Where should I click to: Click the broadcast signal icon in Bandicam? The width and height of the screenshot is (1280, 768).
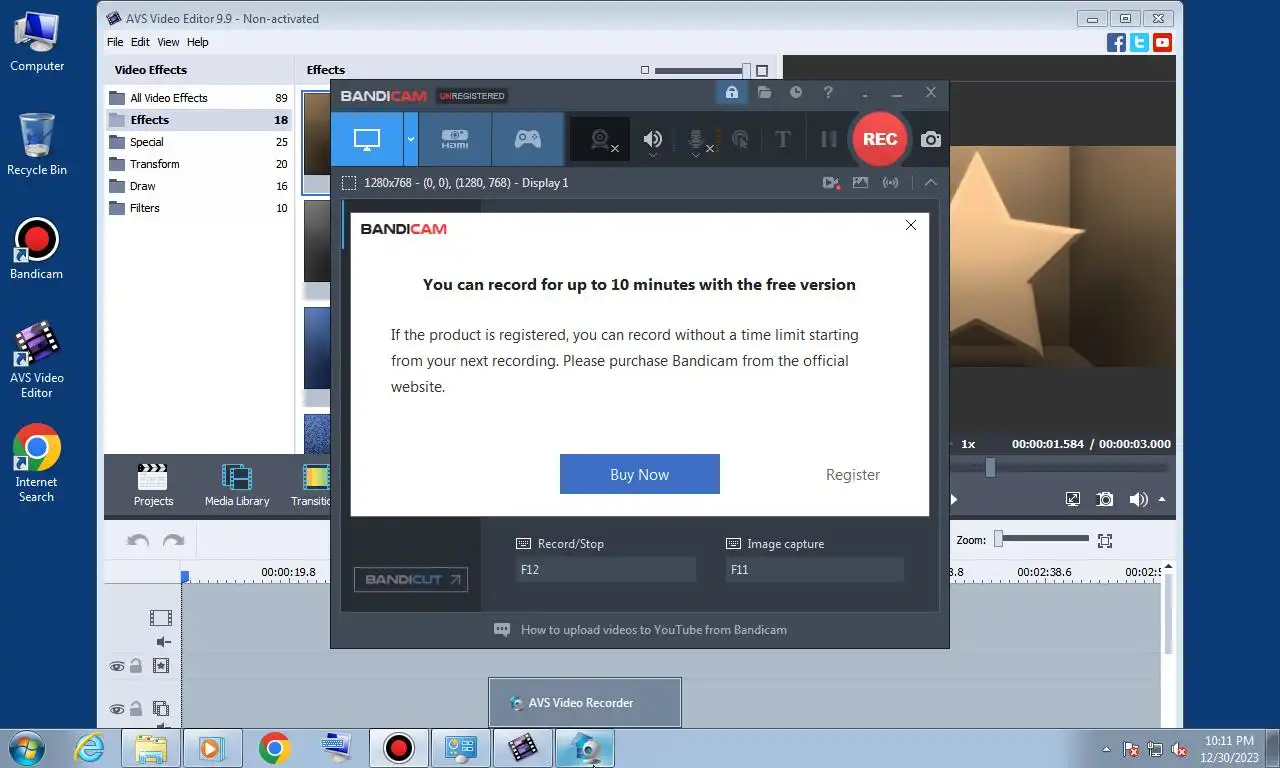(x=890, y=183)
